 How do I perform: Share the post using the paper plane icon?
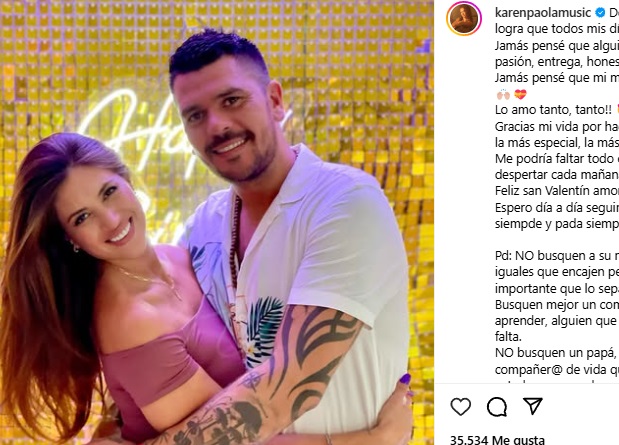[533, 406]
